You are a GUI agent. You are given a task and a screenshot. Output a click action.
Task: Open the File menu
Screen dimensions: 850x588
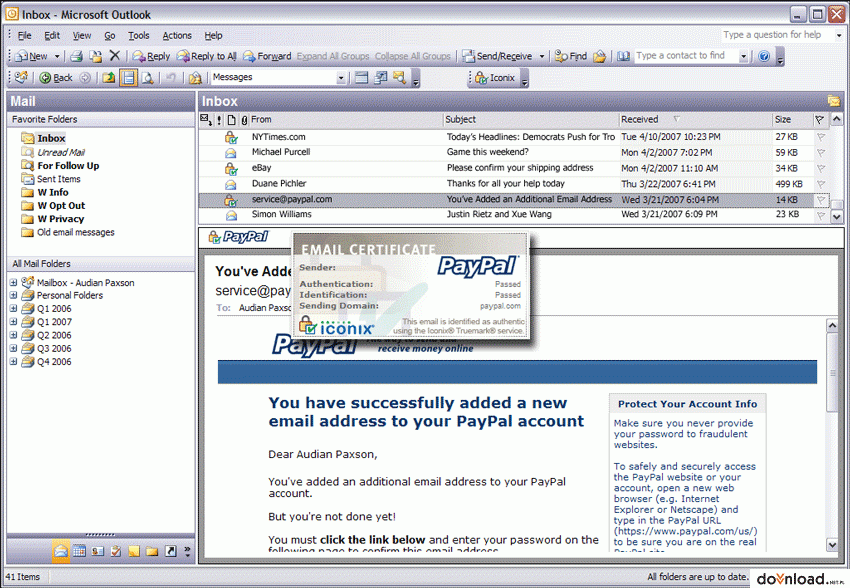click(24, 36)
